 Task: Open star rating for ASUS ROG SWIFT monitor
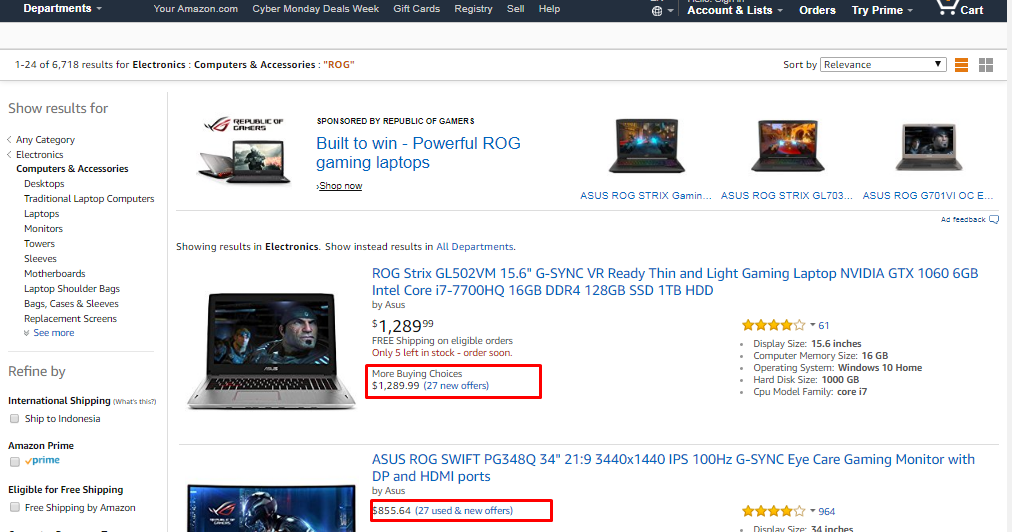(x=773, y=511)
